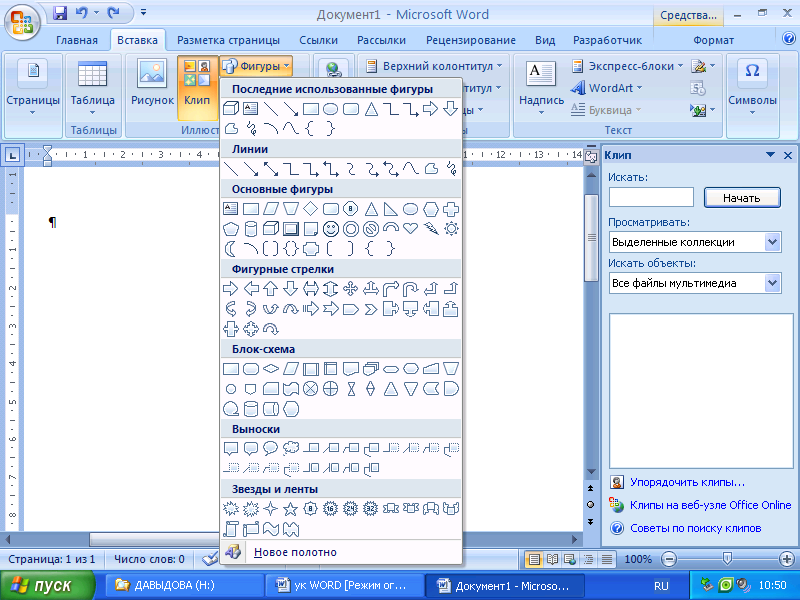This screenshot has height=600, width=800.
Task: Select the smiley face shape
Action: [x=331, y=229]
